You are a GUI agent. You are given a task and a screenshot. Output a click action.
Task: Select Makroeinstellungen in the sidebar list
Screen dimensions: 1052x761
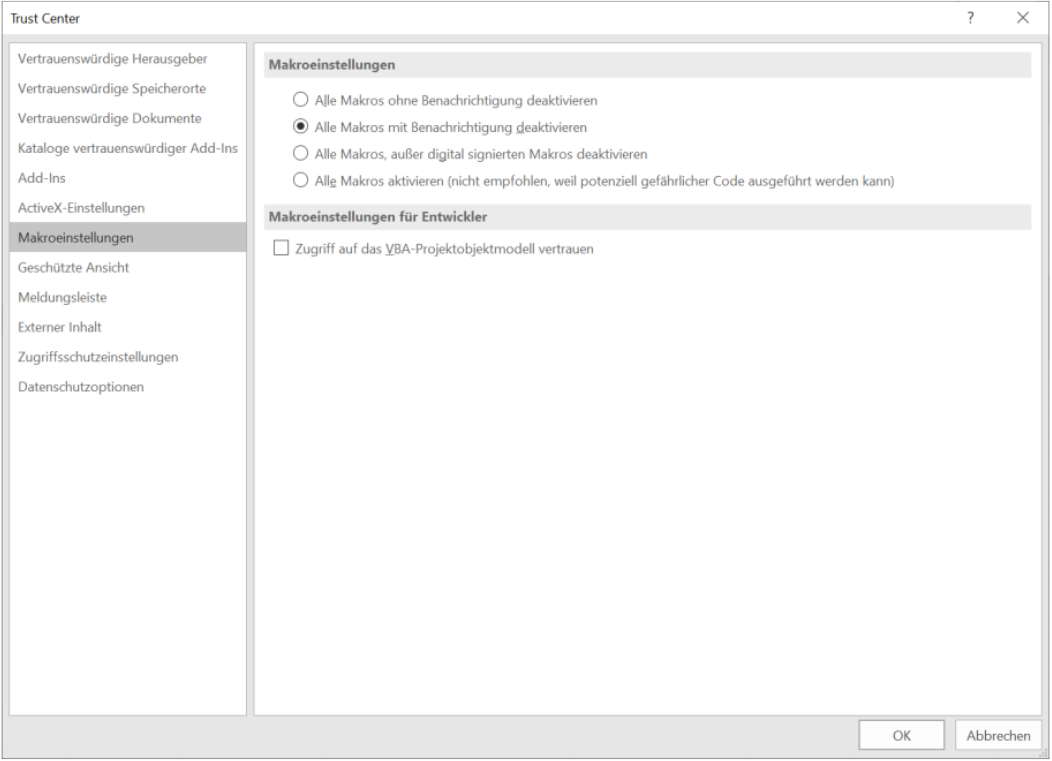75,237
